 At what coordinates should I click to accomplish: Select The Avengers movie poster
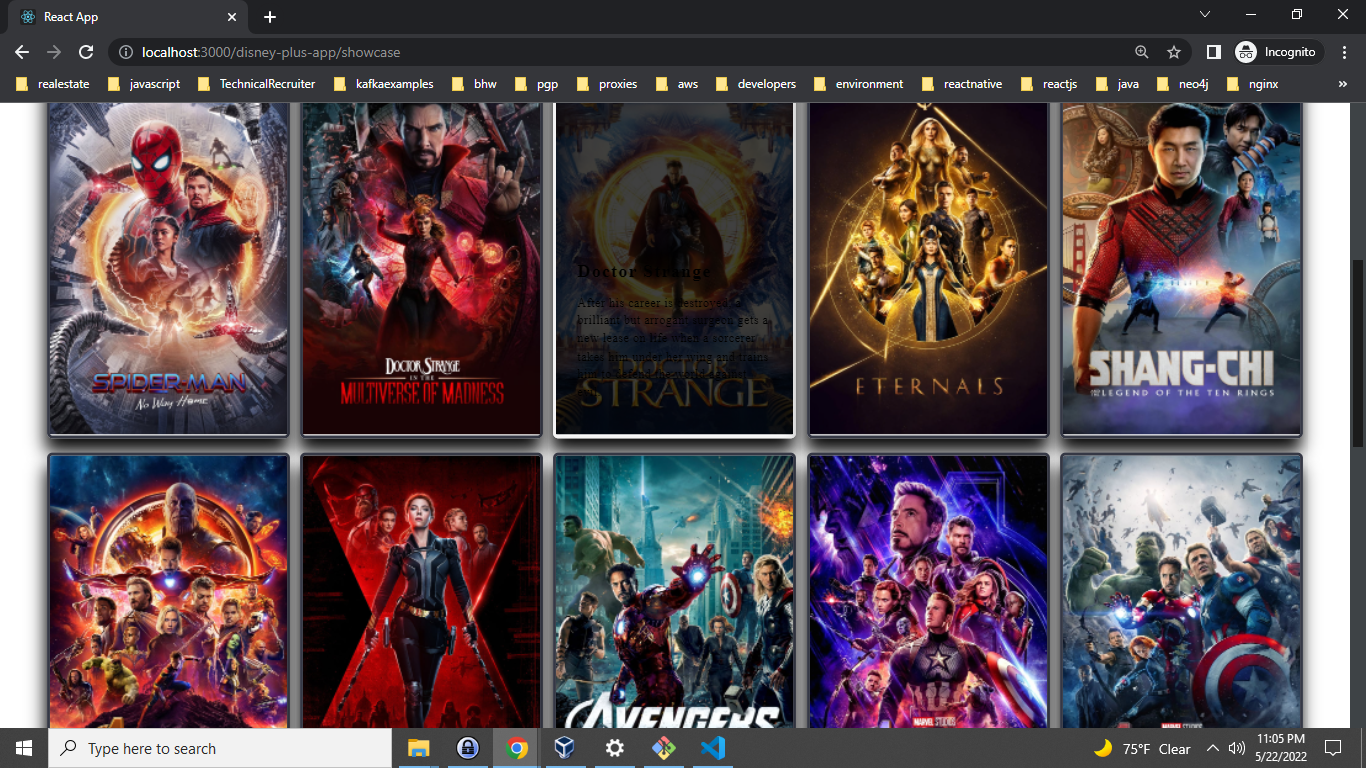point(675,591)
